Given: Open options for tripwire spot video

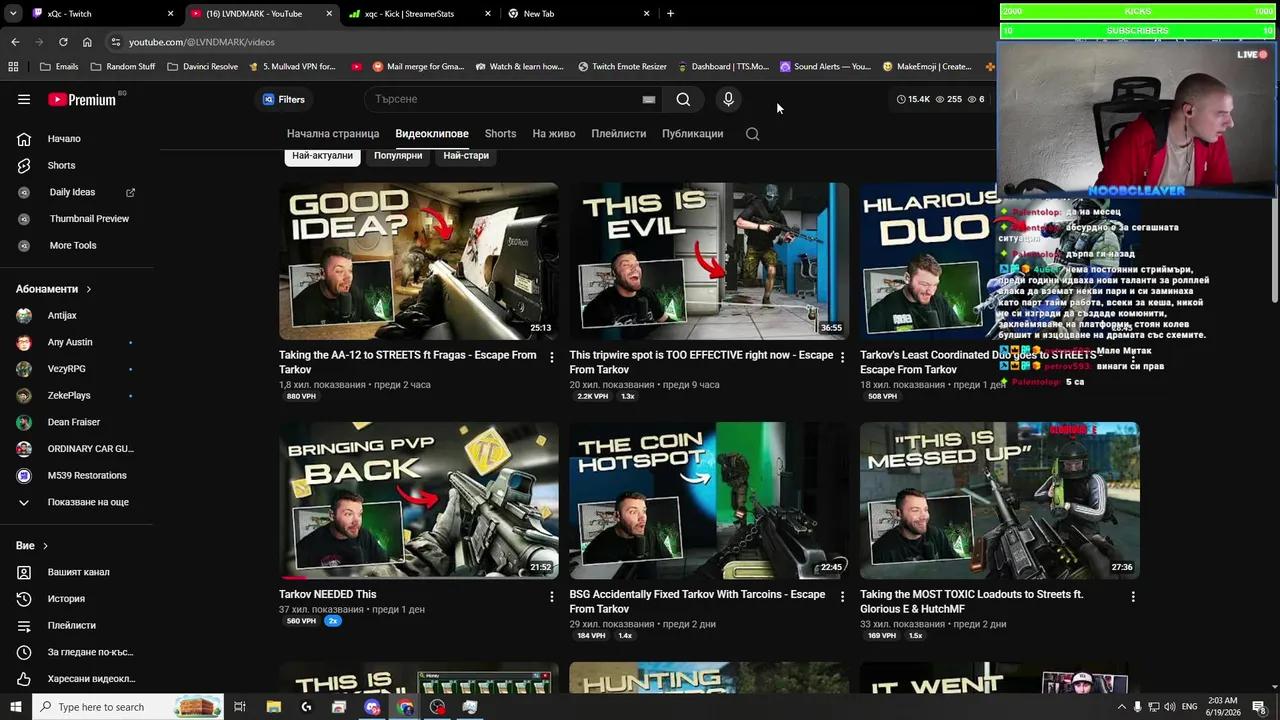Looking at the screenshot, I should [x=842, y=357].
